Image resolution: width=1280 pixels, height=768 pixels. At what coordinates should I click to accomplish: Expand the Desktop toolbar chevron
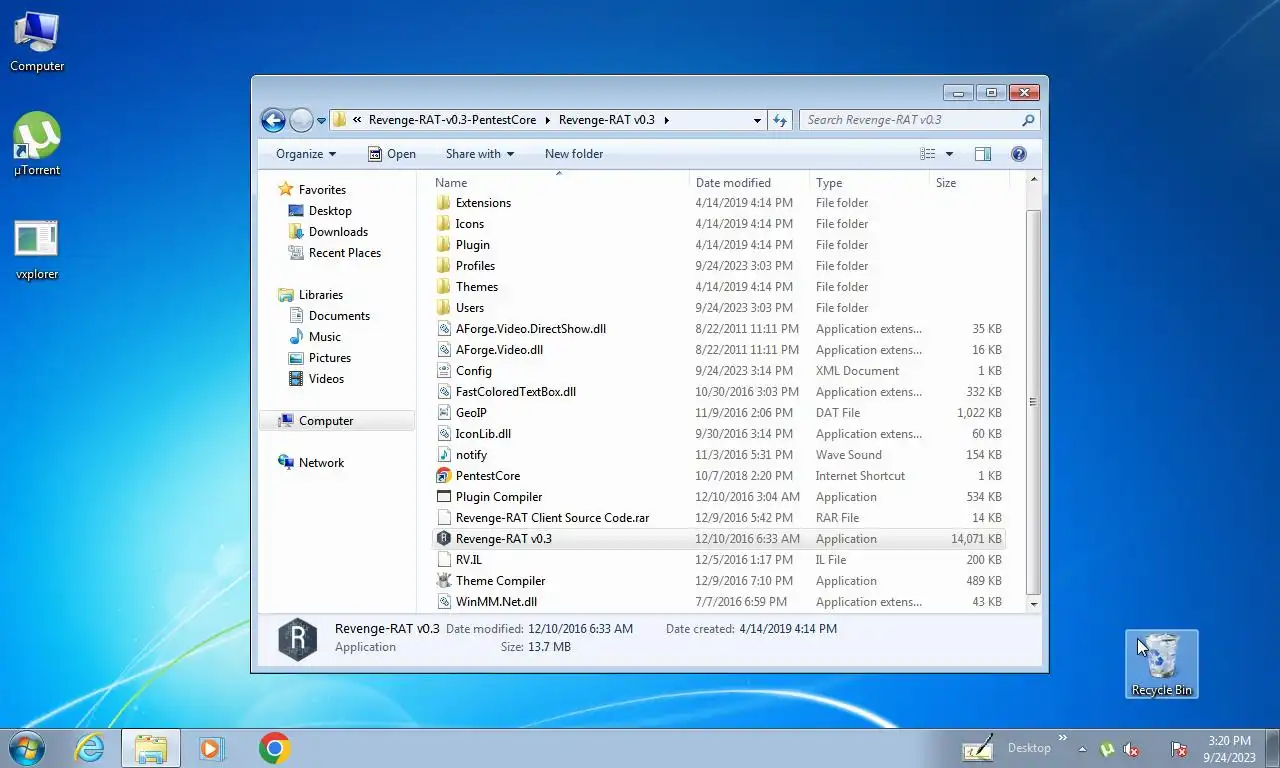point(1063,739)
